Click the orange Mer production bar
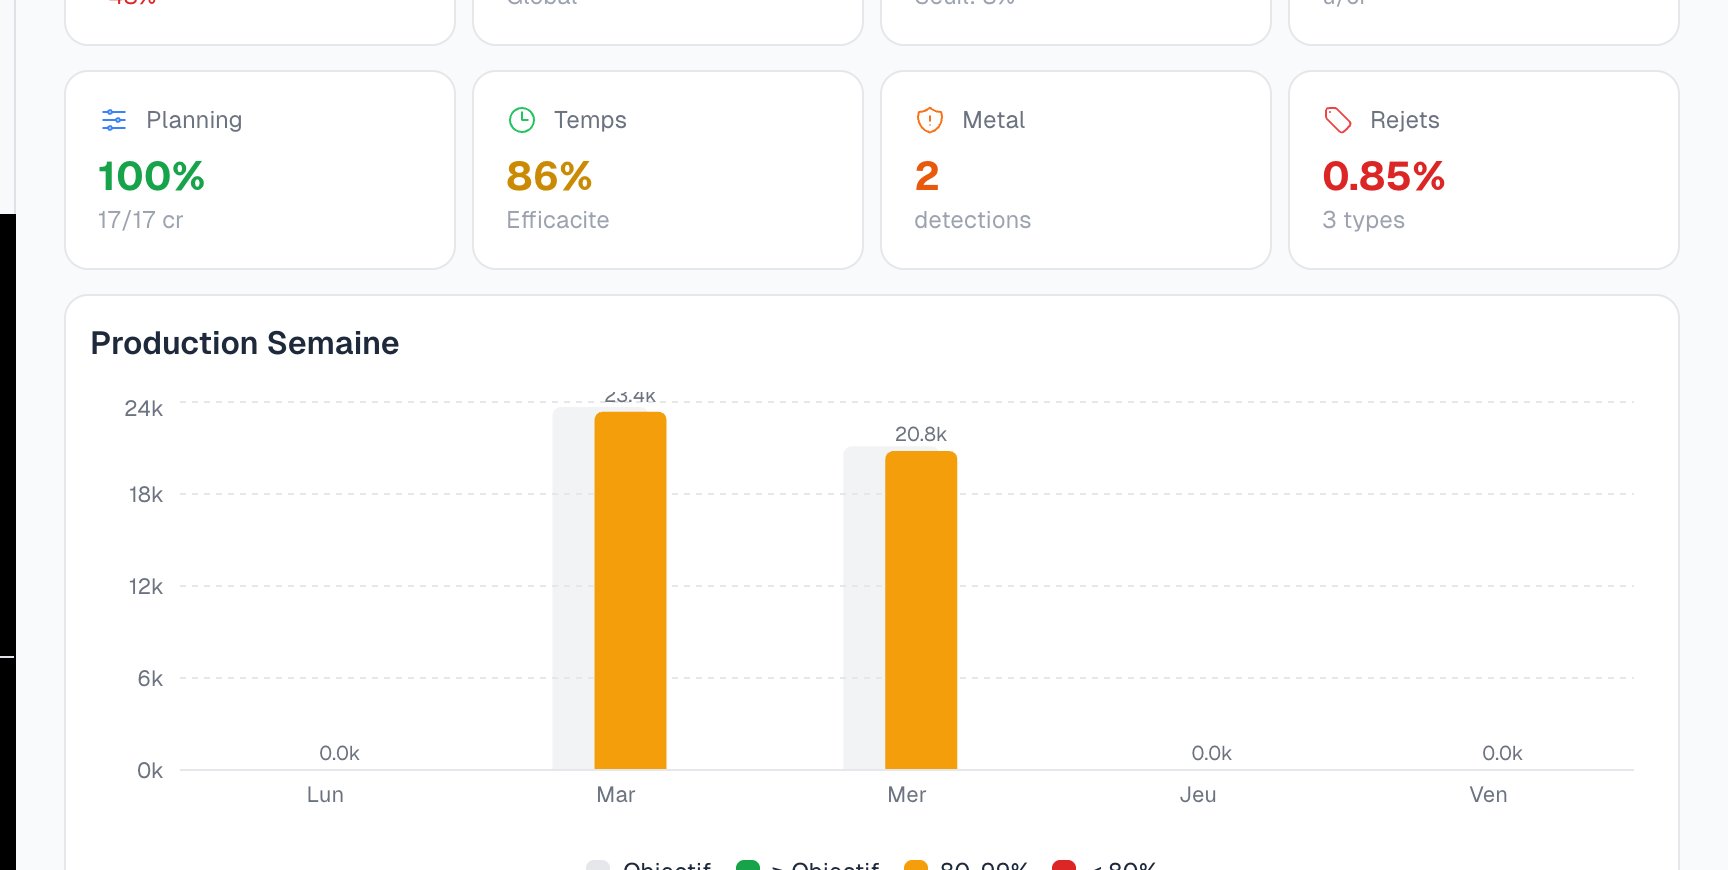The height and width of the screenshot is (870, 1728). point(921,610)
